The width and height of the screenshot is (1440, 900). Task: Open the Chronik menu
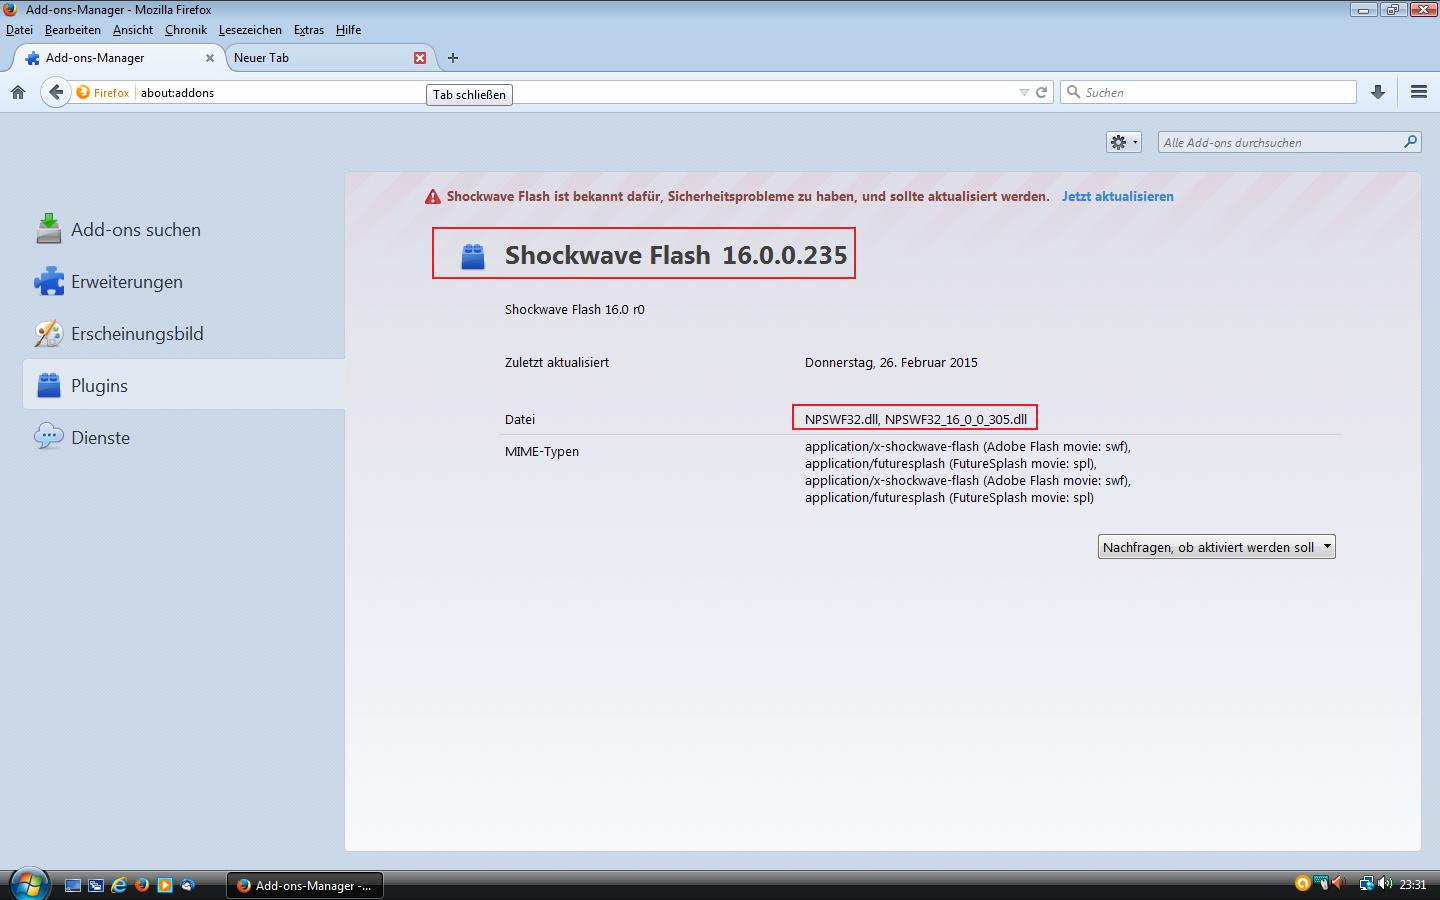(186, 30)
